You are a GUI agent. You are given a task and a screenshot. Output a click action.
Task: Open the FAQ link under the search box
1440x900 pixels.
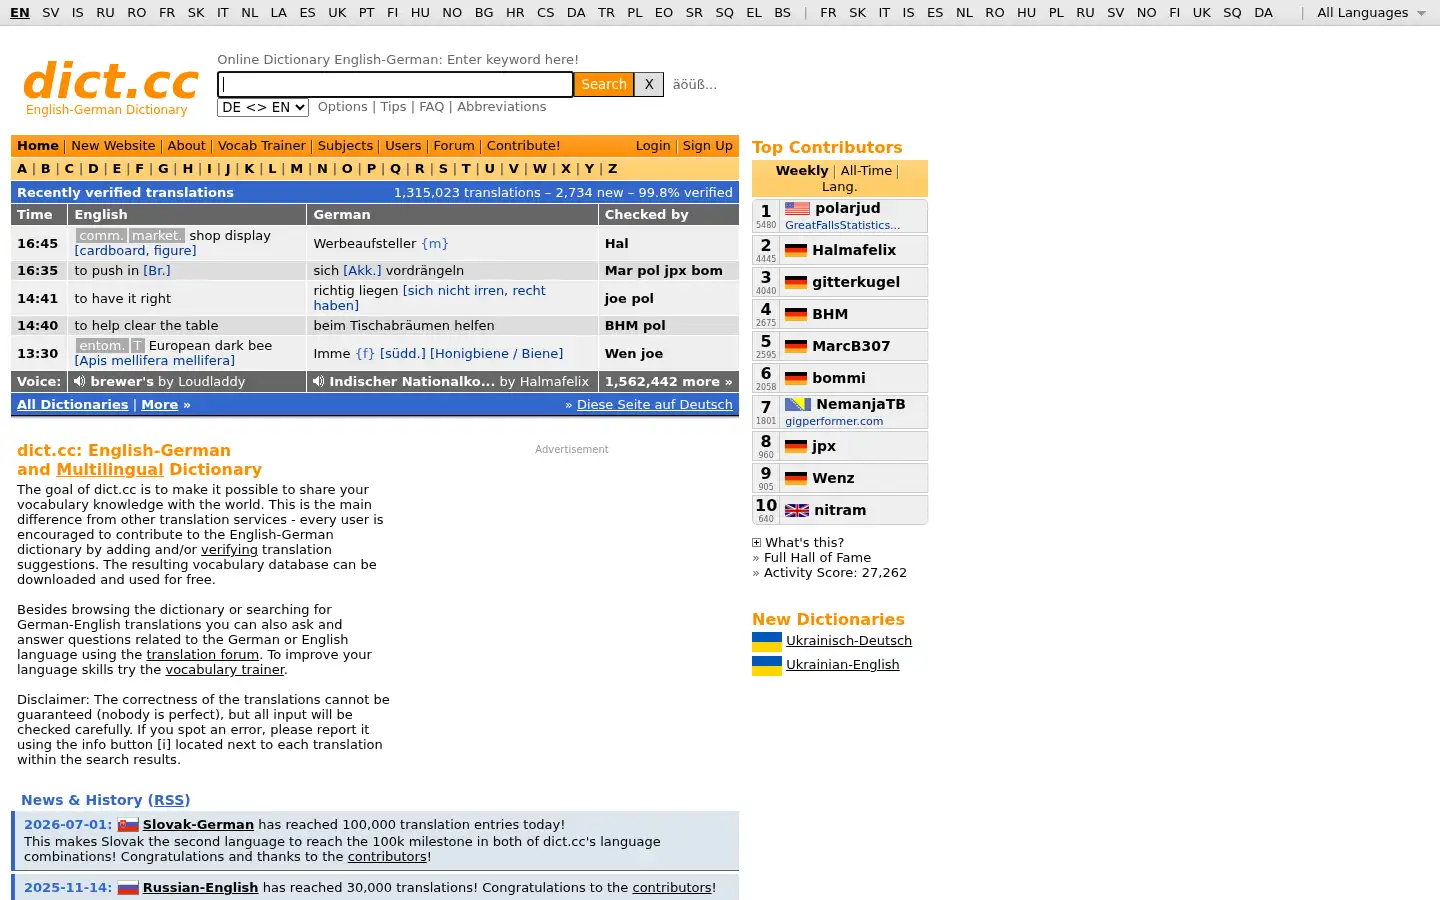[x=432, y=107]
